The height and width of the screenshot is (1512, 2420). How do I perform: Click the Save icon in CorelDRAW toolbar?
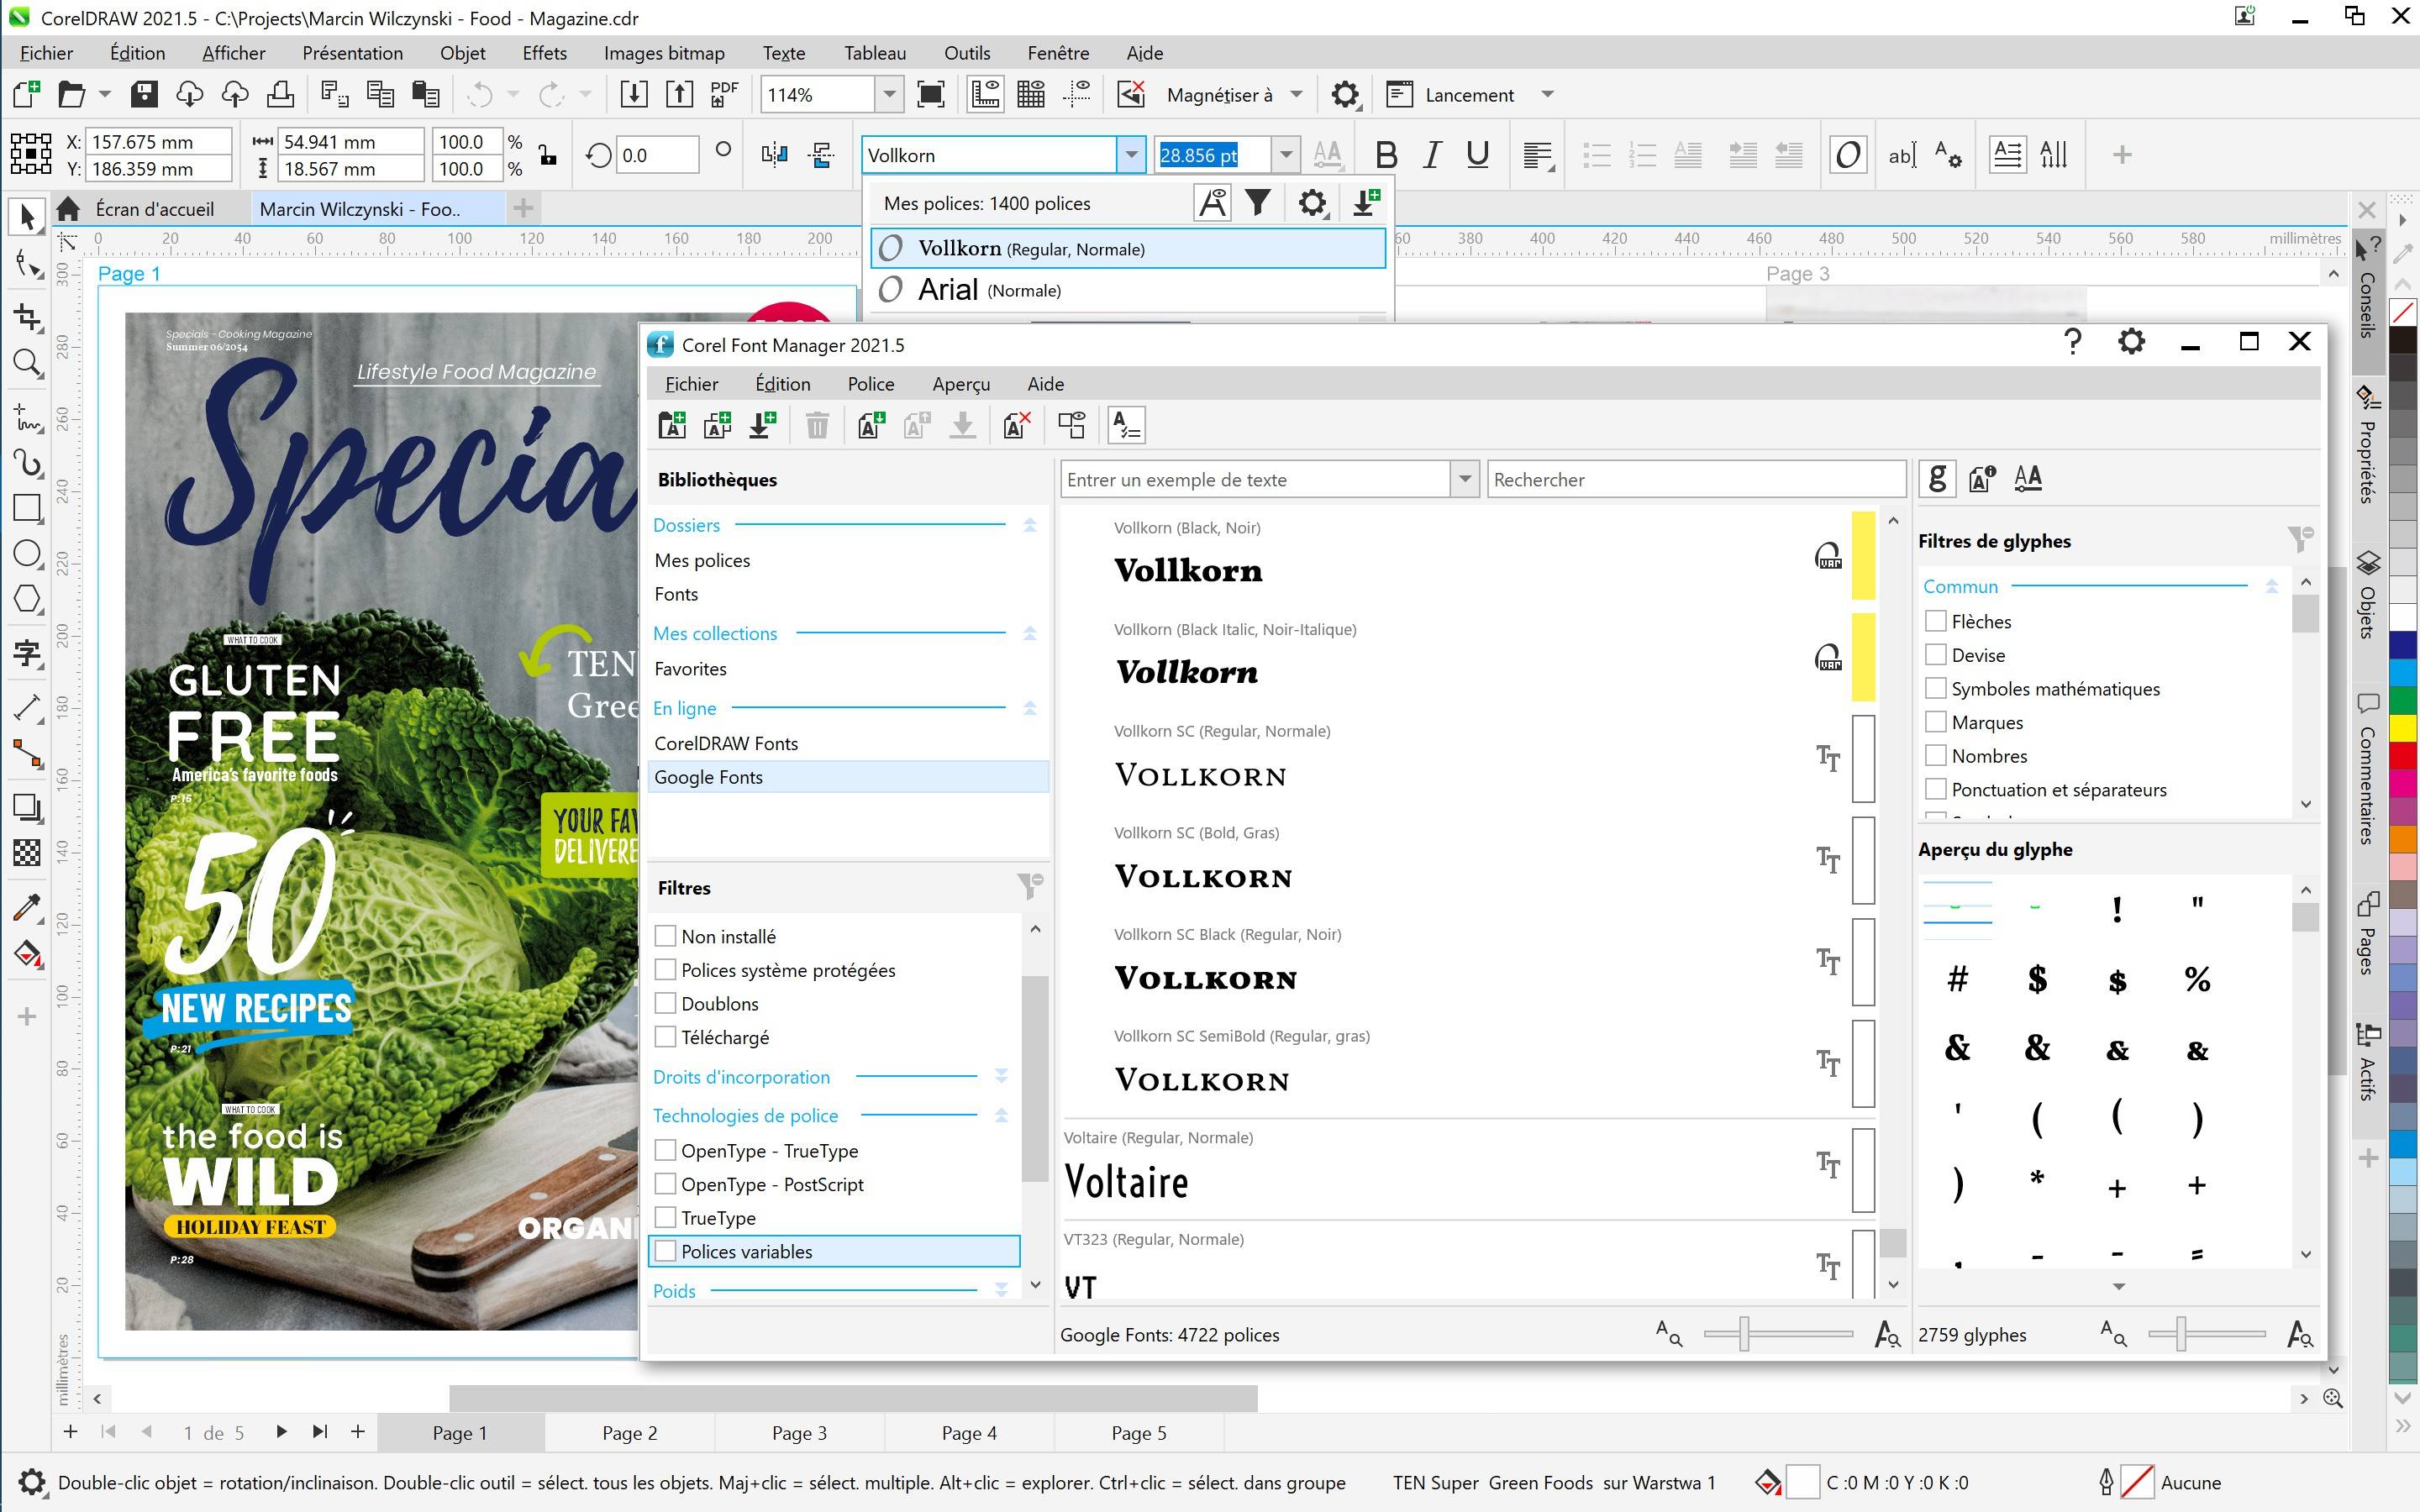[x=144, y=95]
